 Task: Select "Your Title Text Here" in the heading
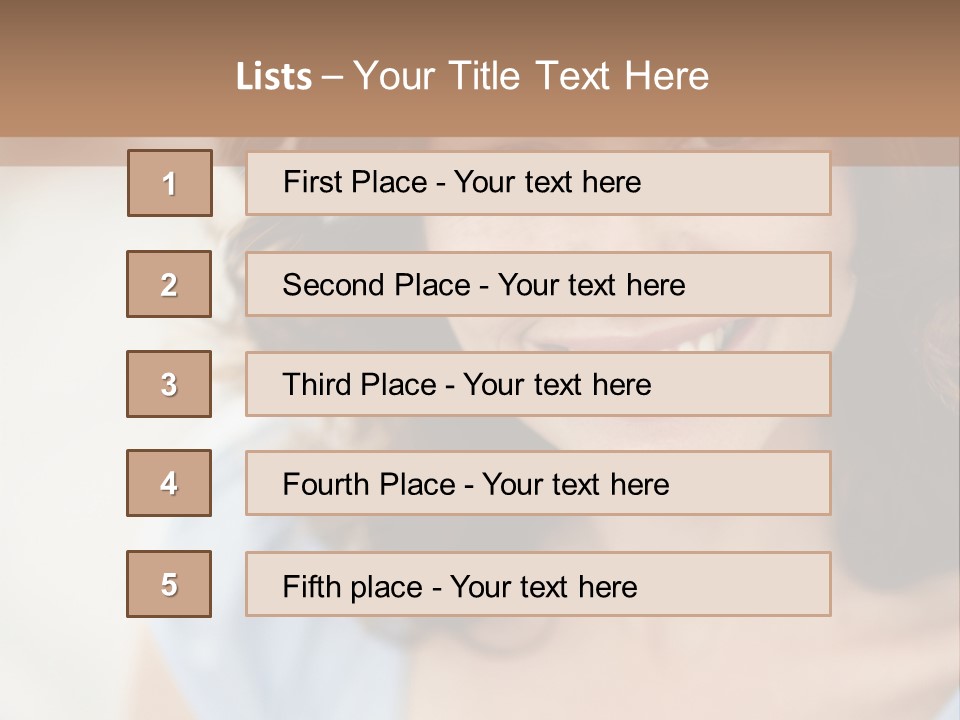[x=531, y=76]
